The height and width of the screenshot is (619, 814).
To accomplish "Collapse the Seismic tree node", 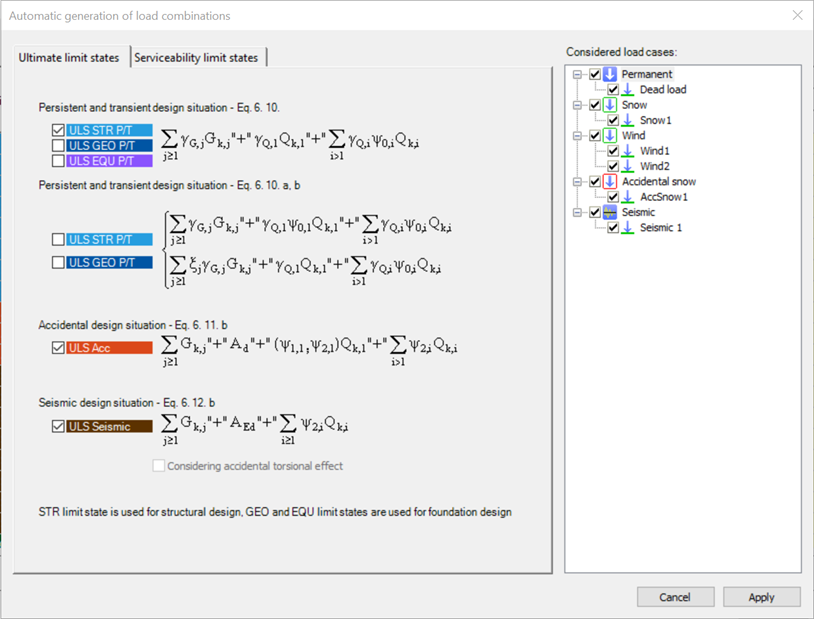I will click(x=577, y=212).
